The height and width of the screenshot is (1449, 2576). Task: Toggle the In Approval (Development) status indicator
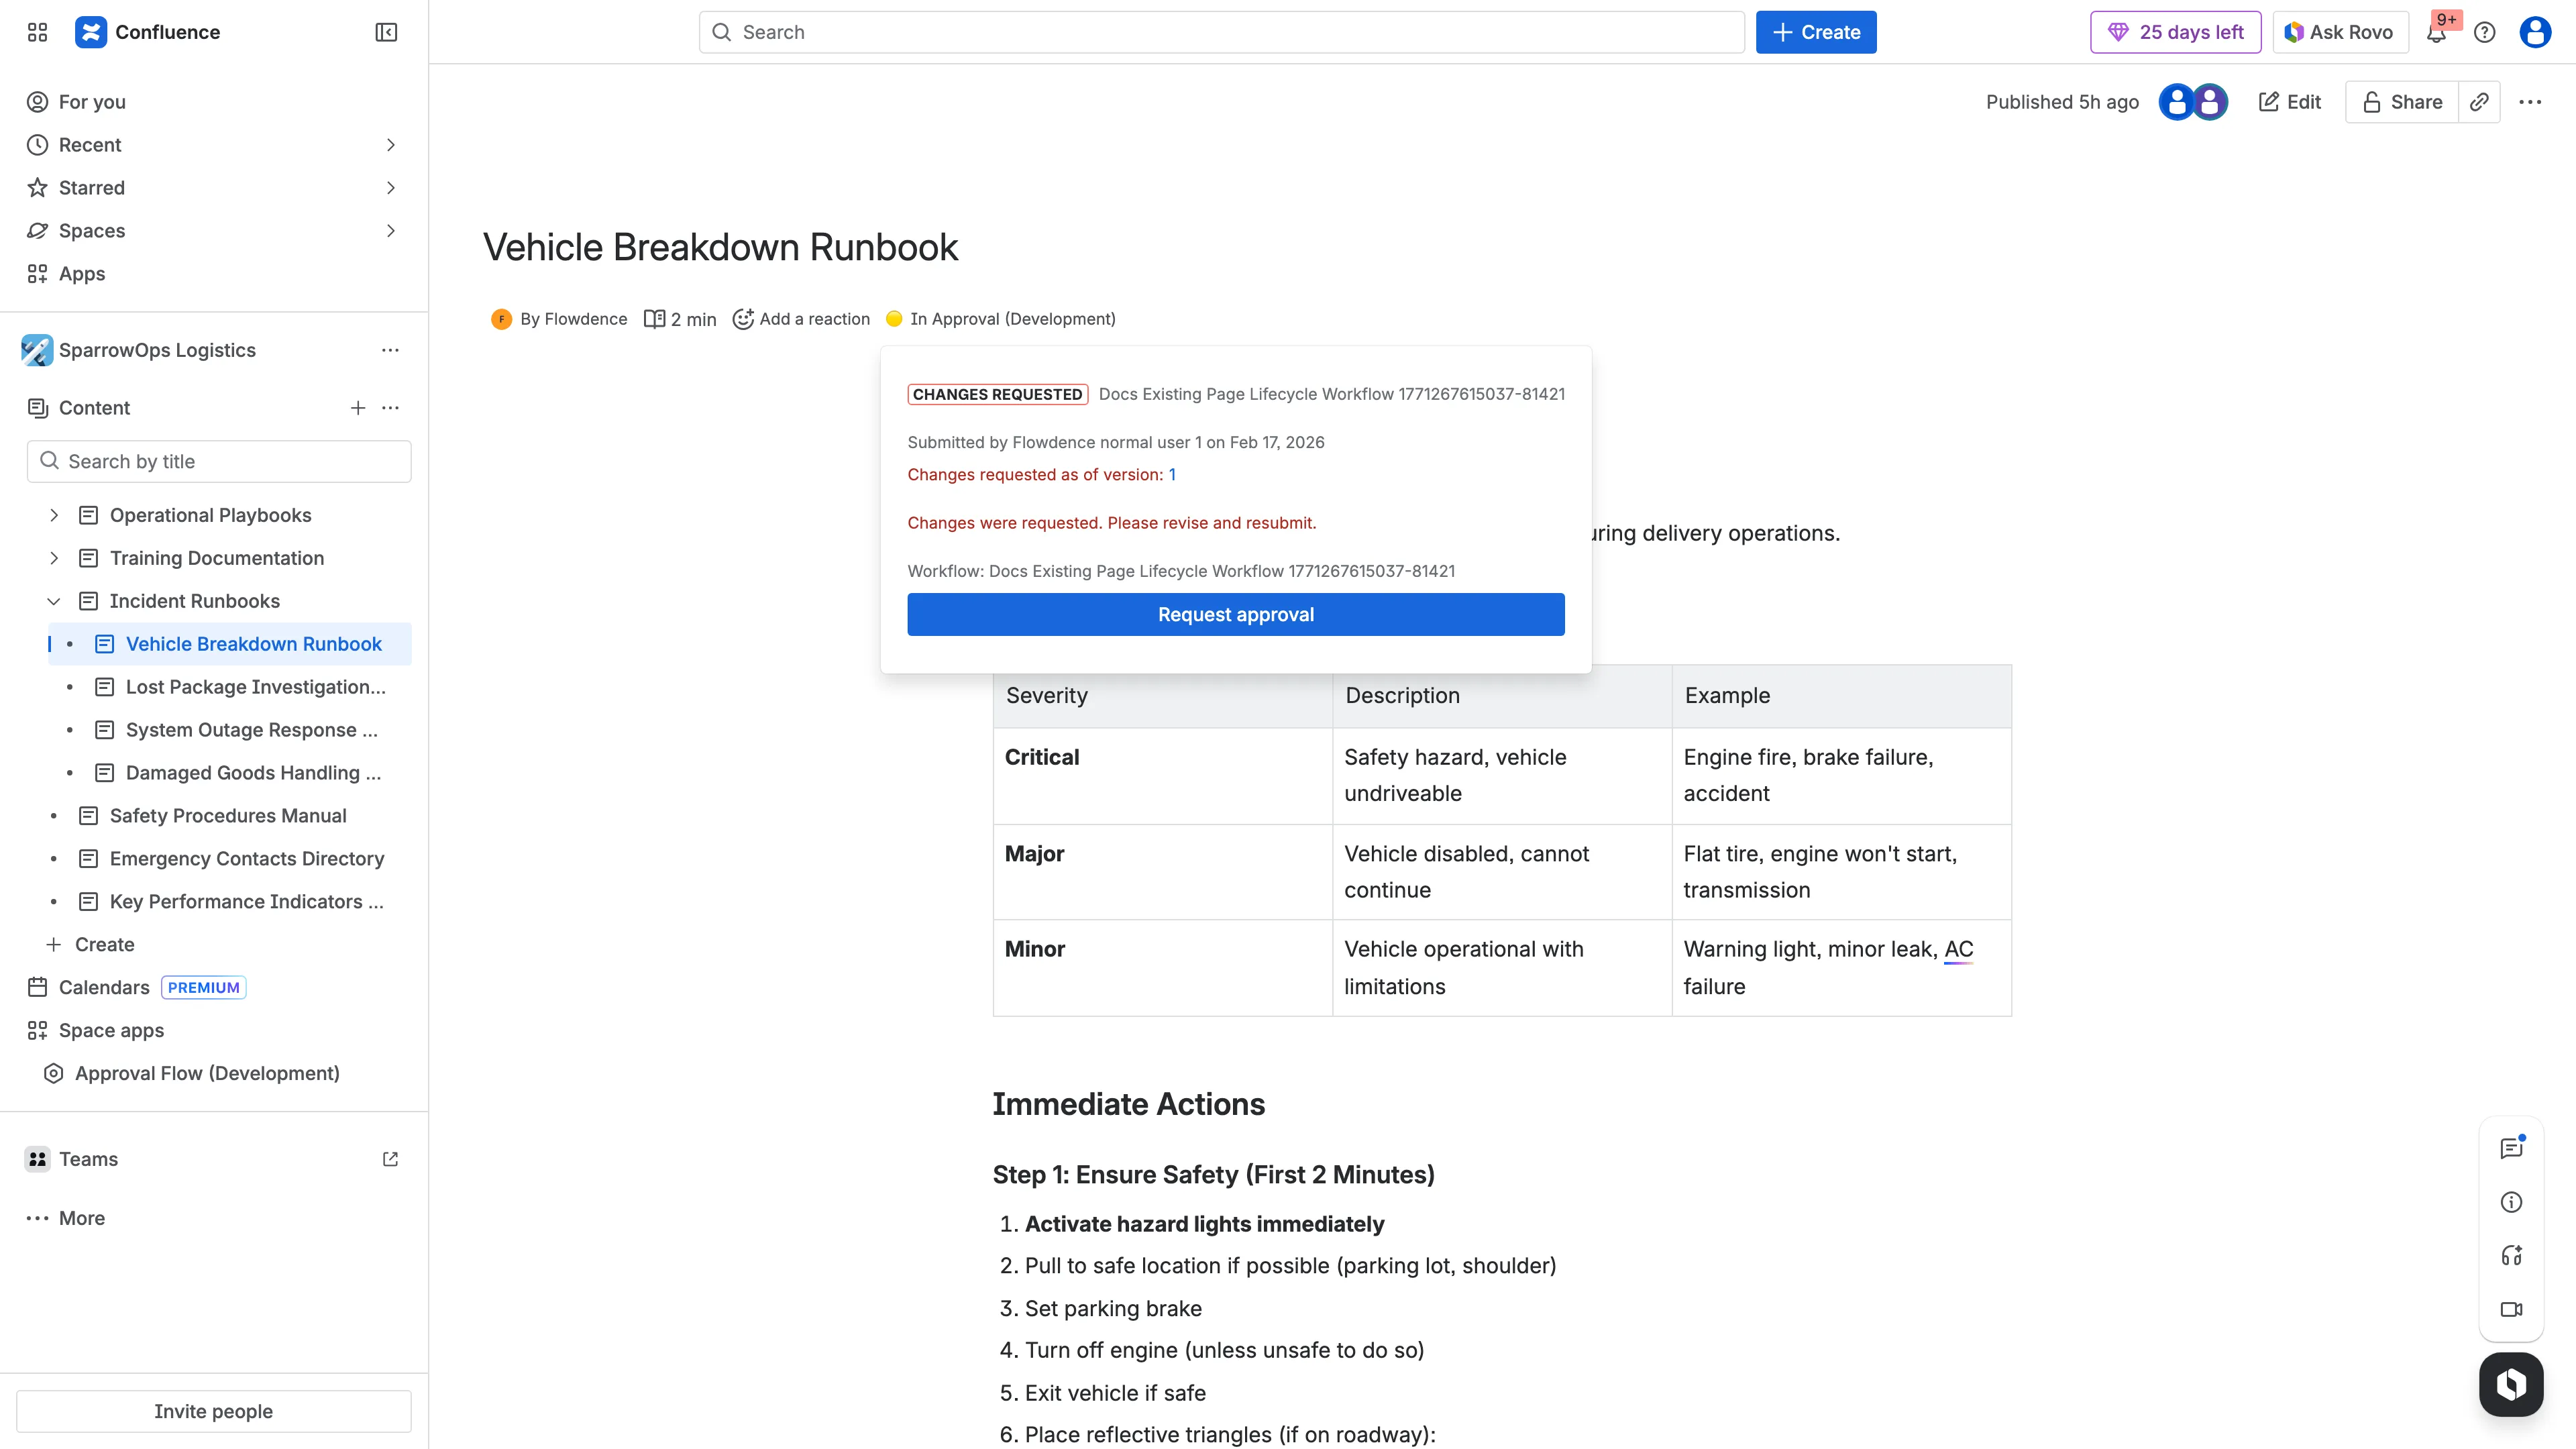(x=1001, y=319)
